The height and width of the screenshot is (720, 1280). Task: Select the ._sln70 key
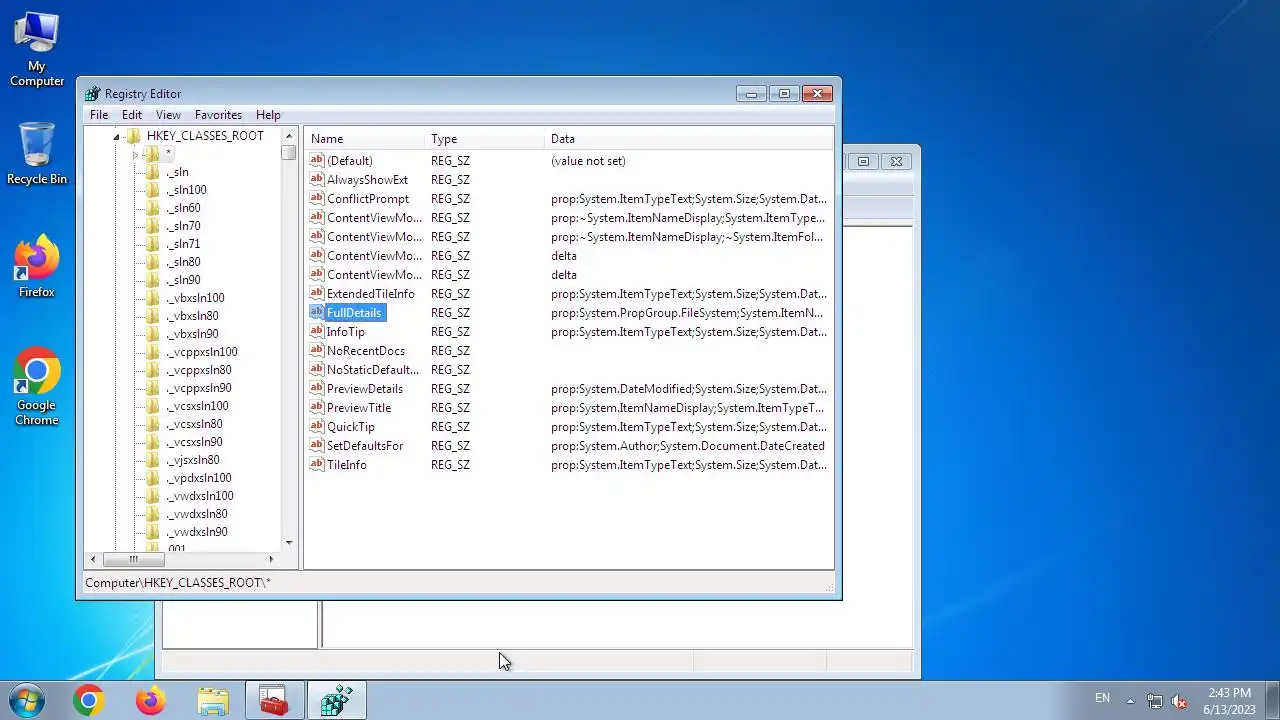point(183,226)
